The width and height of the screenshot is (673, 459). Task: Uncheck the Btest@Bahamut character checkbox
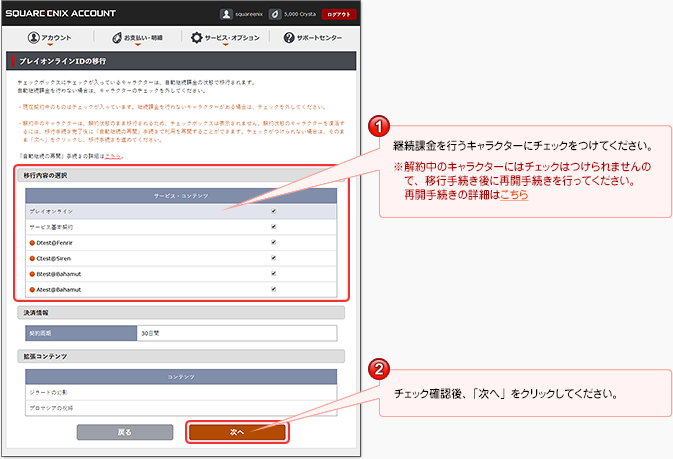pyautogui.click(x=273, y=274)
